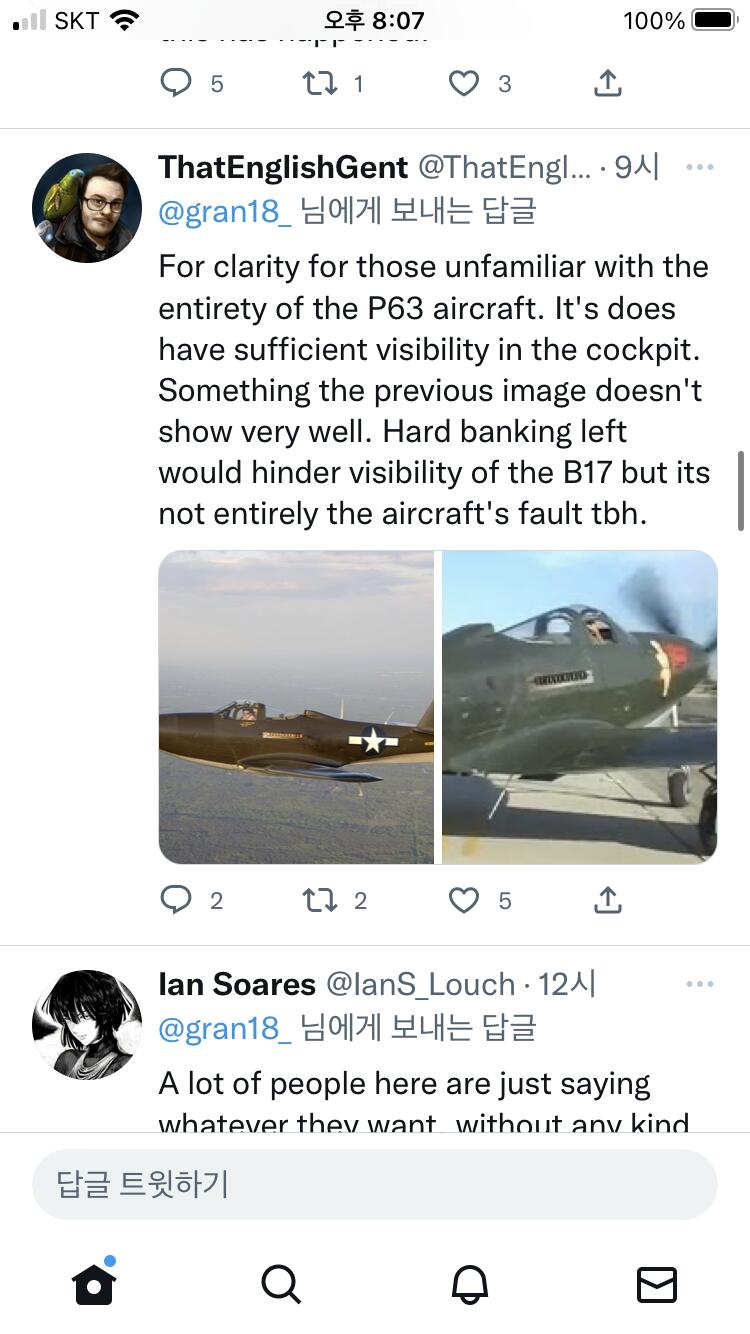Open ThatEnglishGent's profile avatar
Screen dimensions: 750x1334
(x=87, y=208)
